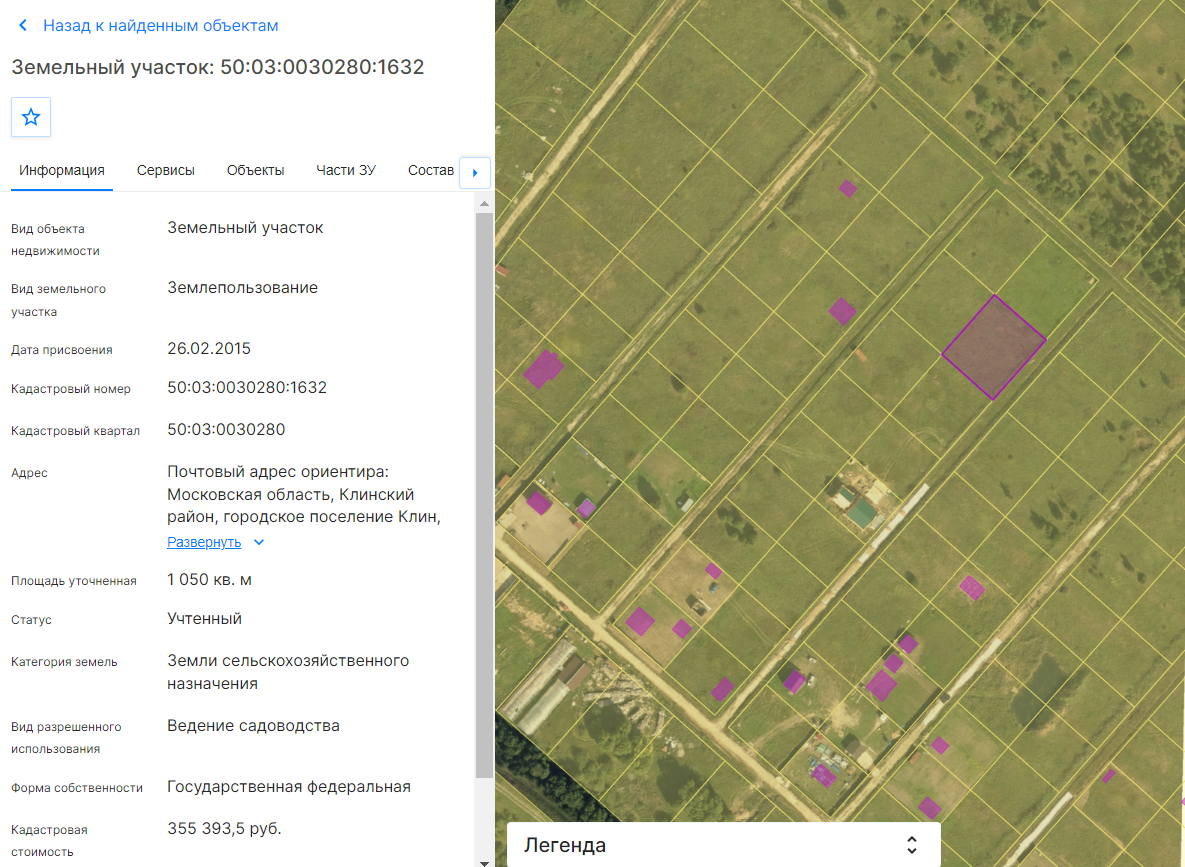Screen dimensions: 1185x867
Task: Select the Кадастровый номер value 50:03:0030280:1632
Action: point(247,388)
